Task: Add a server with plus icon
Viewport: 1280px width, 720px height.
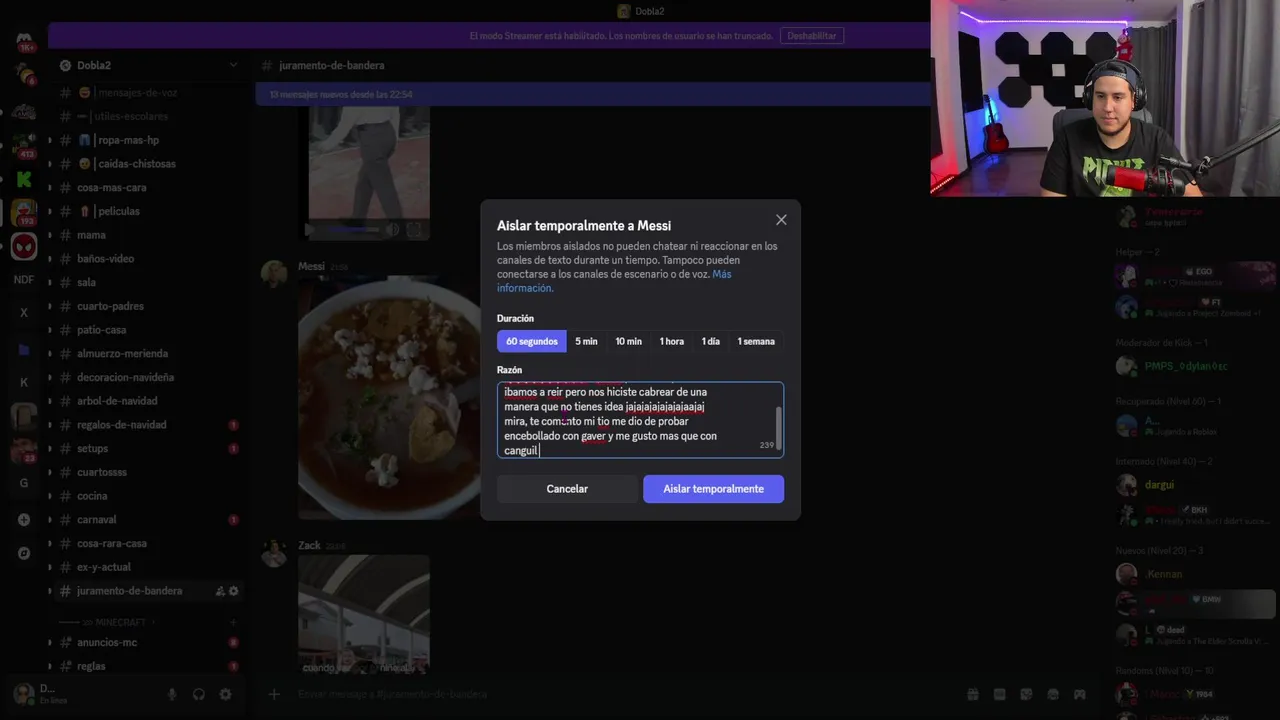Action: click(x=24, y=520)
